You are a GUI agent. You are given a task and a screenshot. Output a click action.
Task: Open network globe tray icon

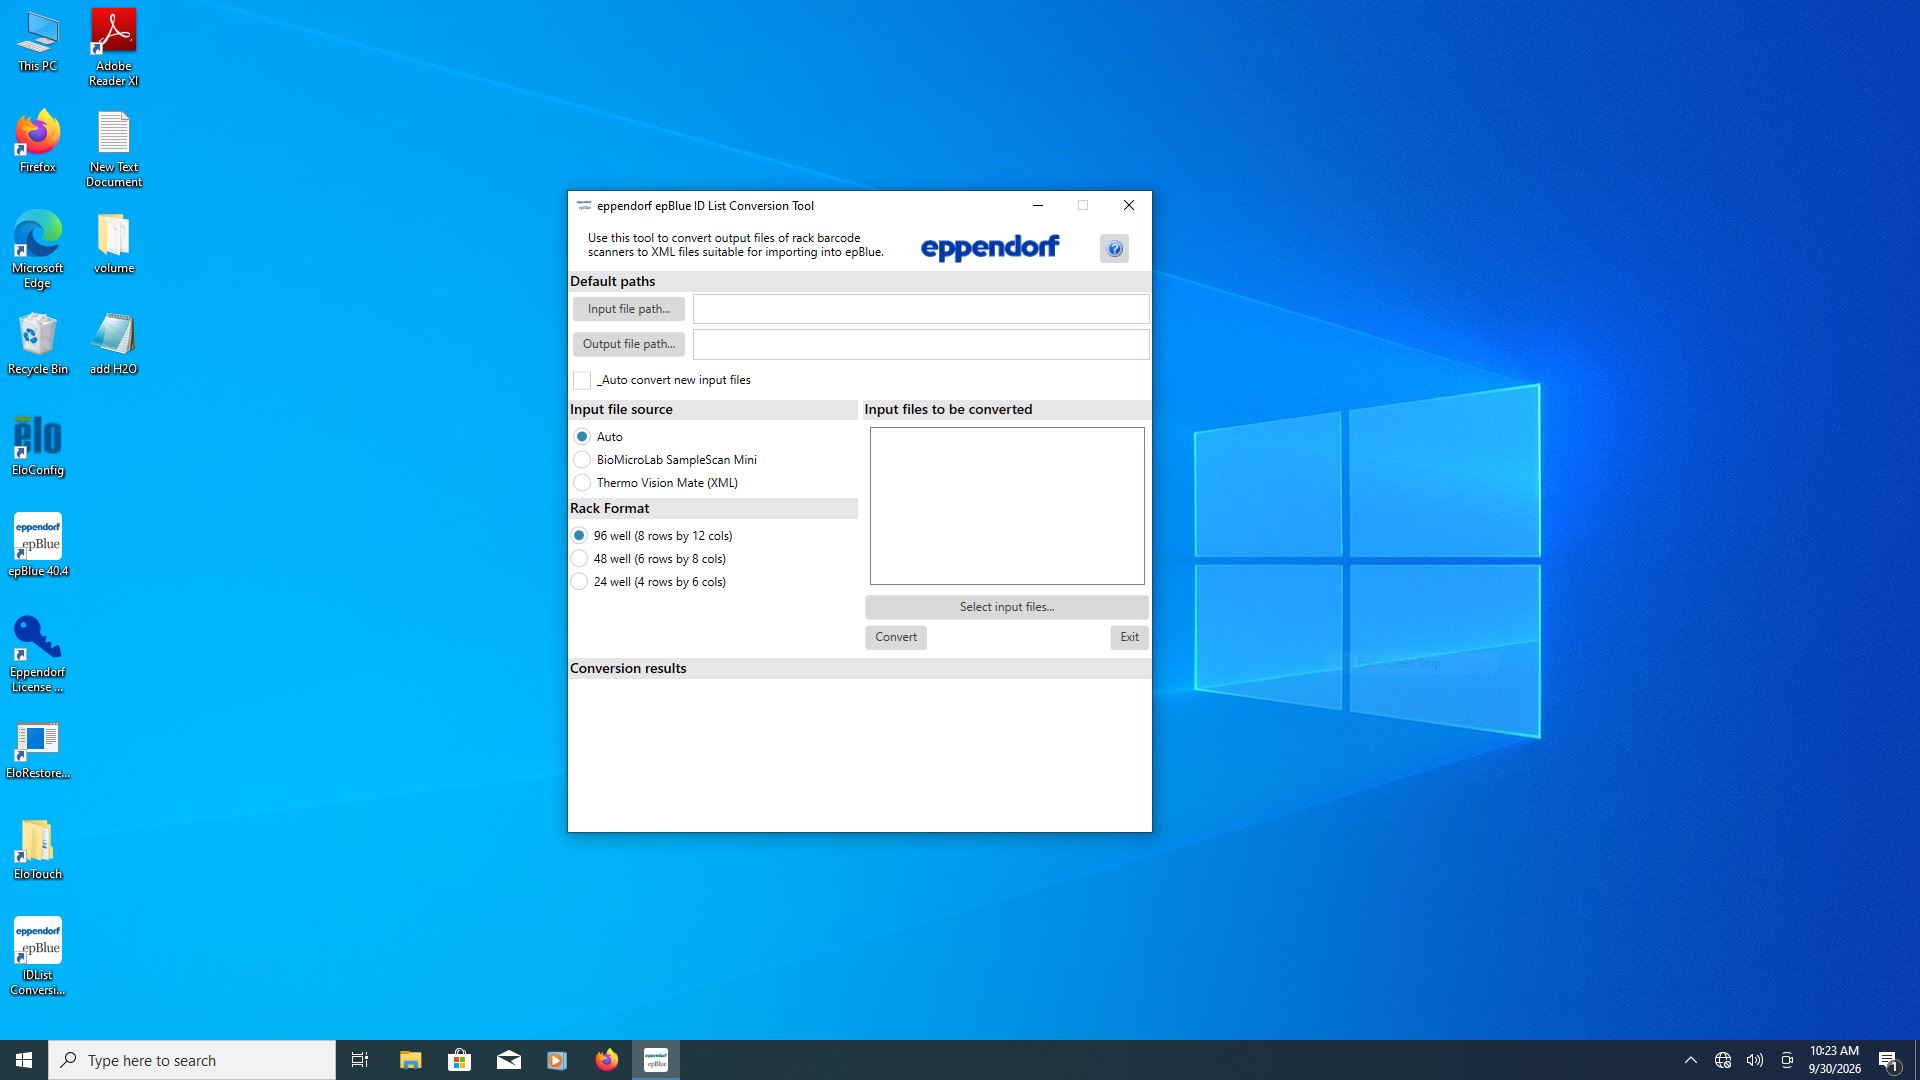coord(1723,1060)
